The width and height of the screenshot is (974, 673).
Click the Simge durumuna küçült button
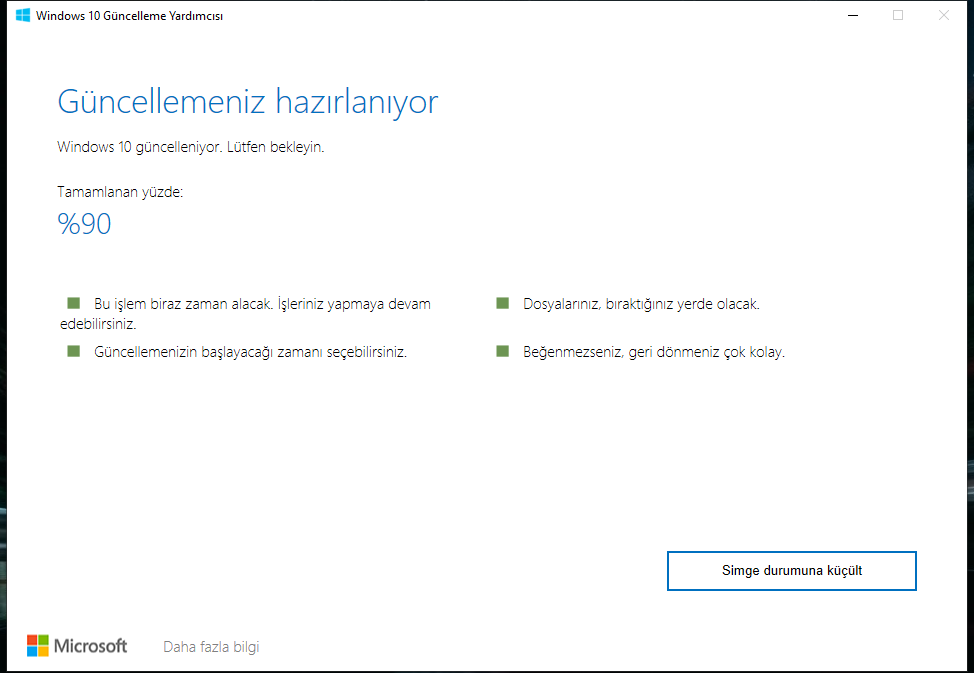pyautogui.click(x=791, y=570)
